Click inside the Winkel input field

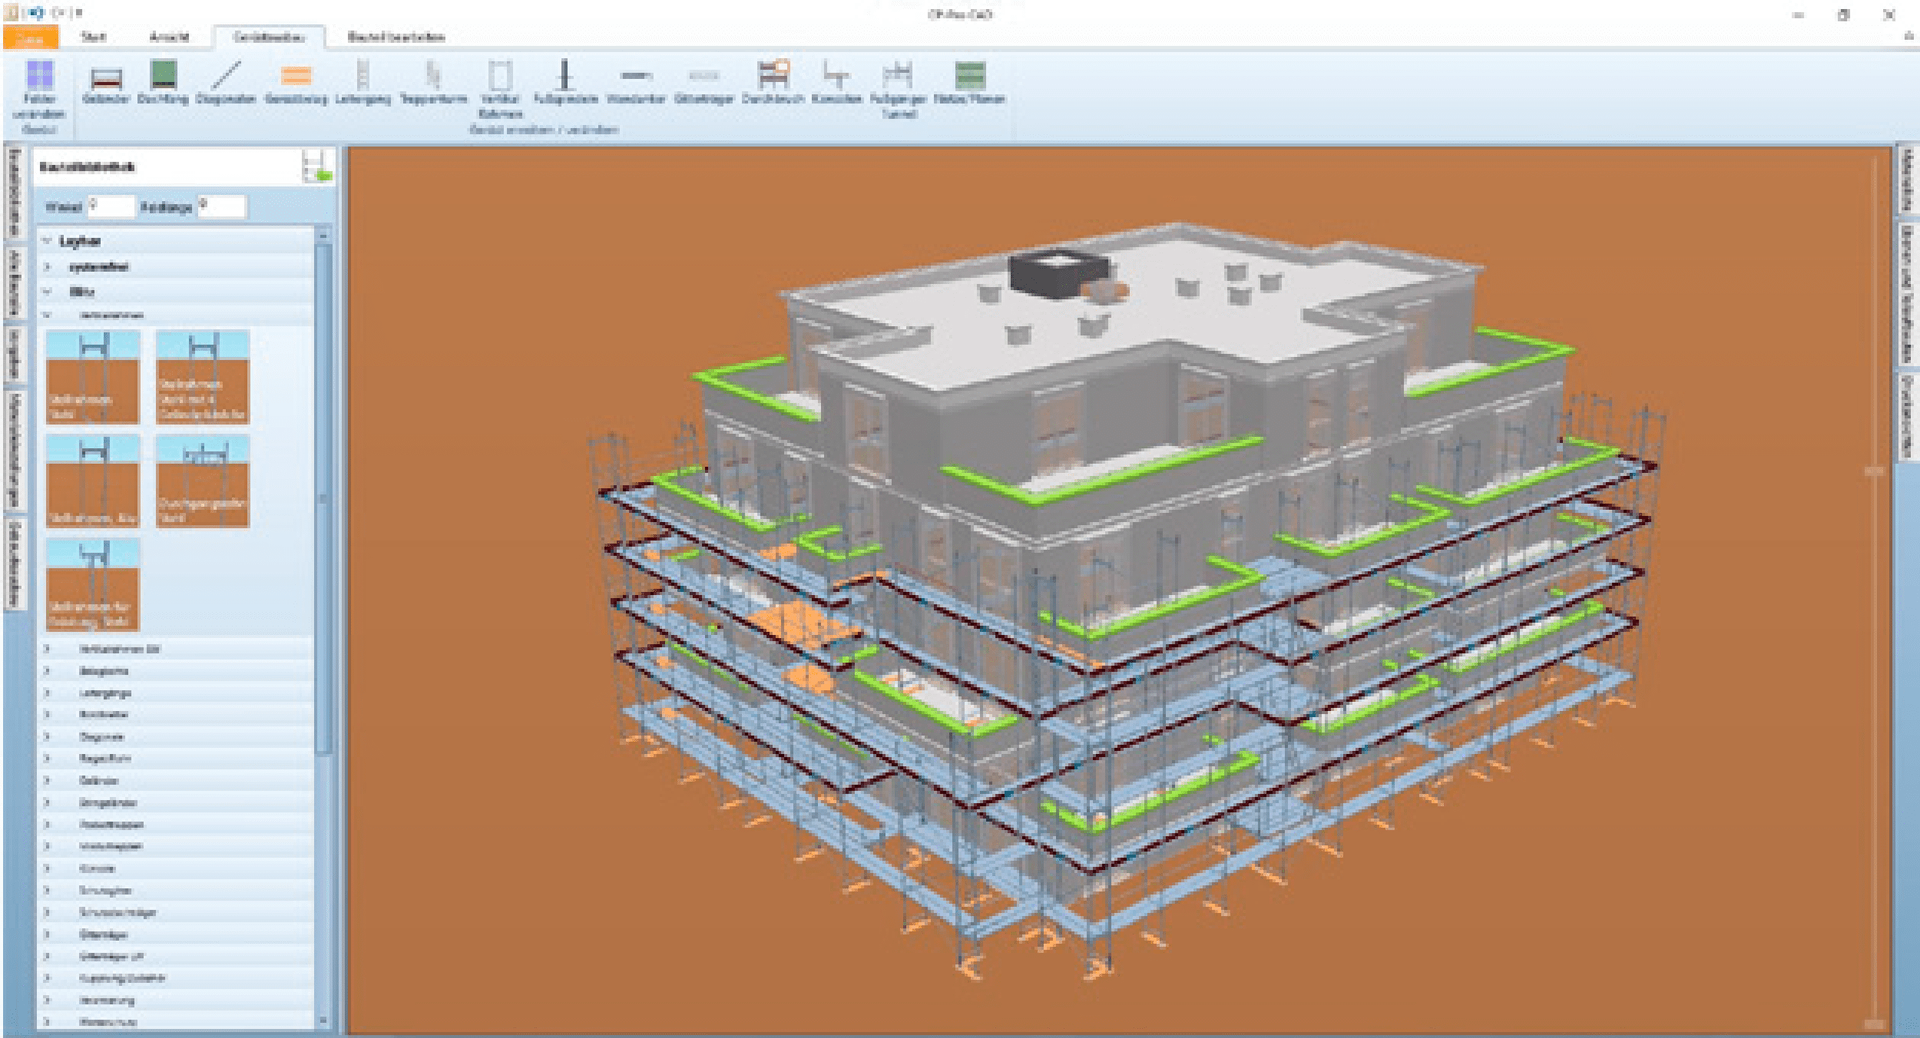[110, 207]
